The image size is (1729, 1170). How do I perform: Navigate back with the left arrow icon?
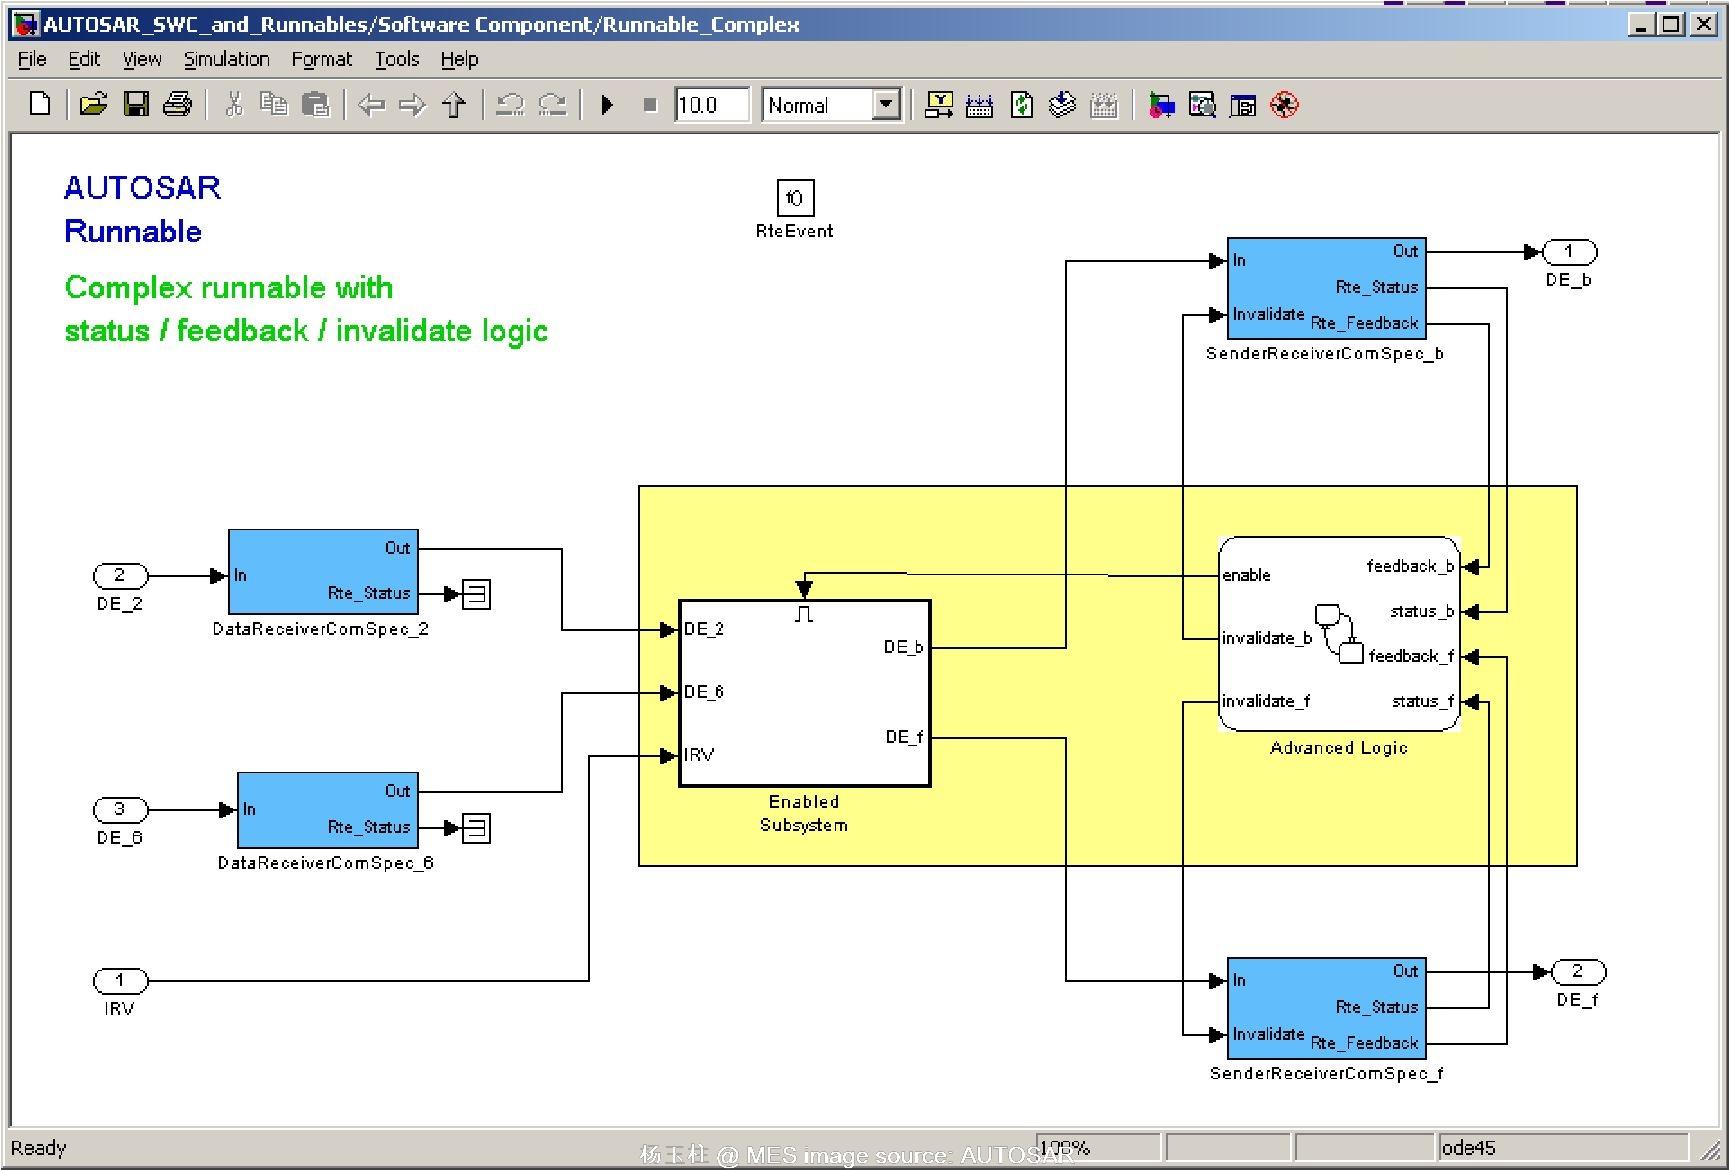371,104
